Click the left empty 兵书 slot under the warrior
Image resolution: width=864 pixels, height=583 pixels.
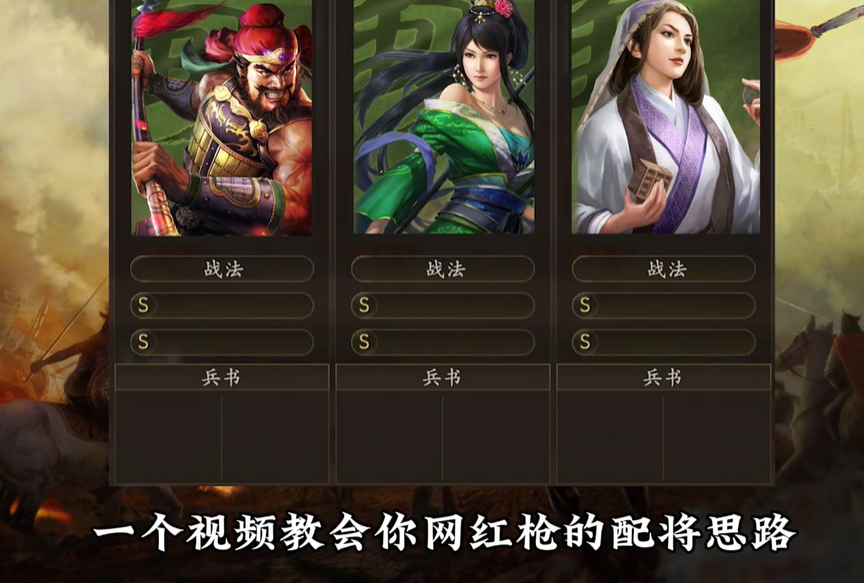click(169, 437)
